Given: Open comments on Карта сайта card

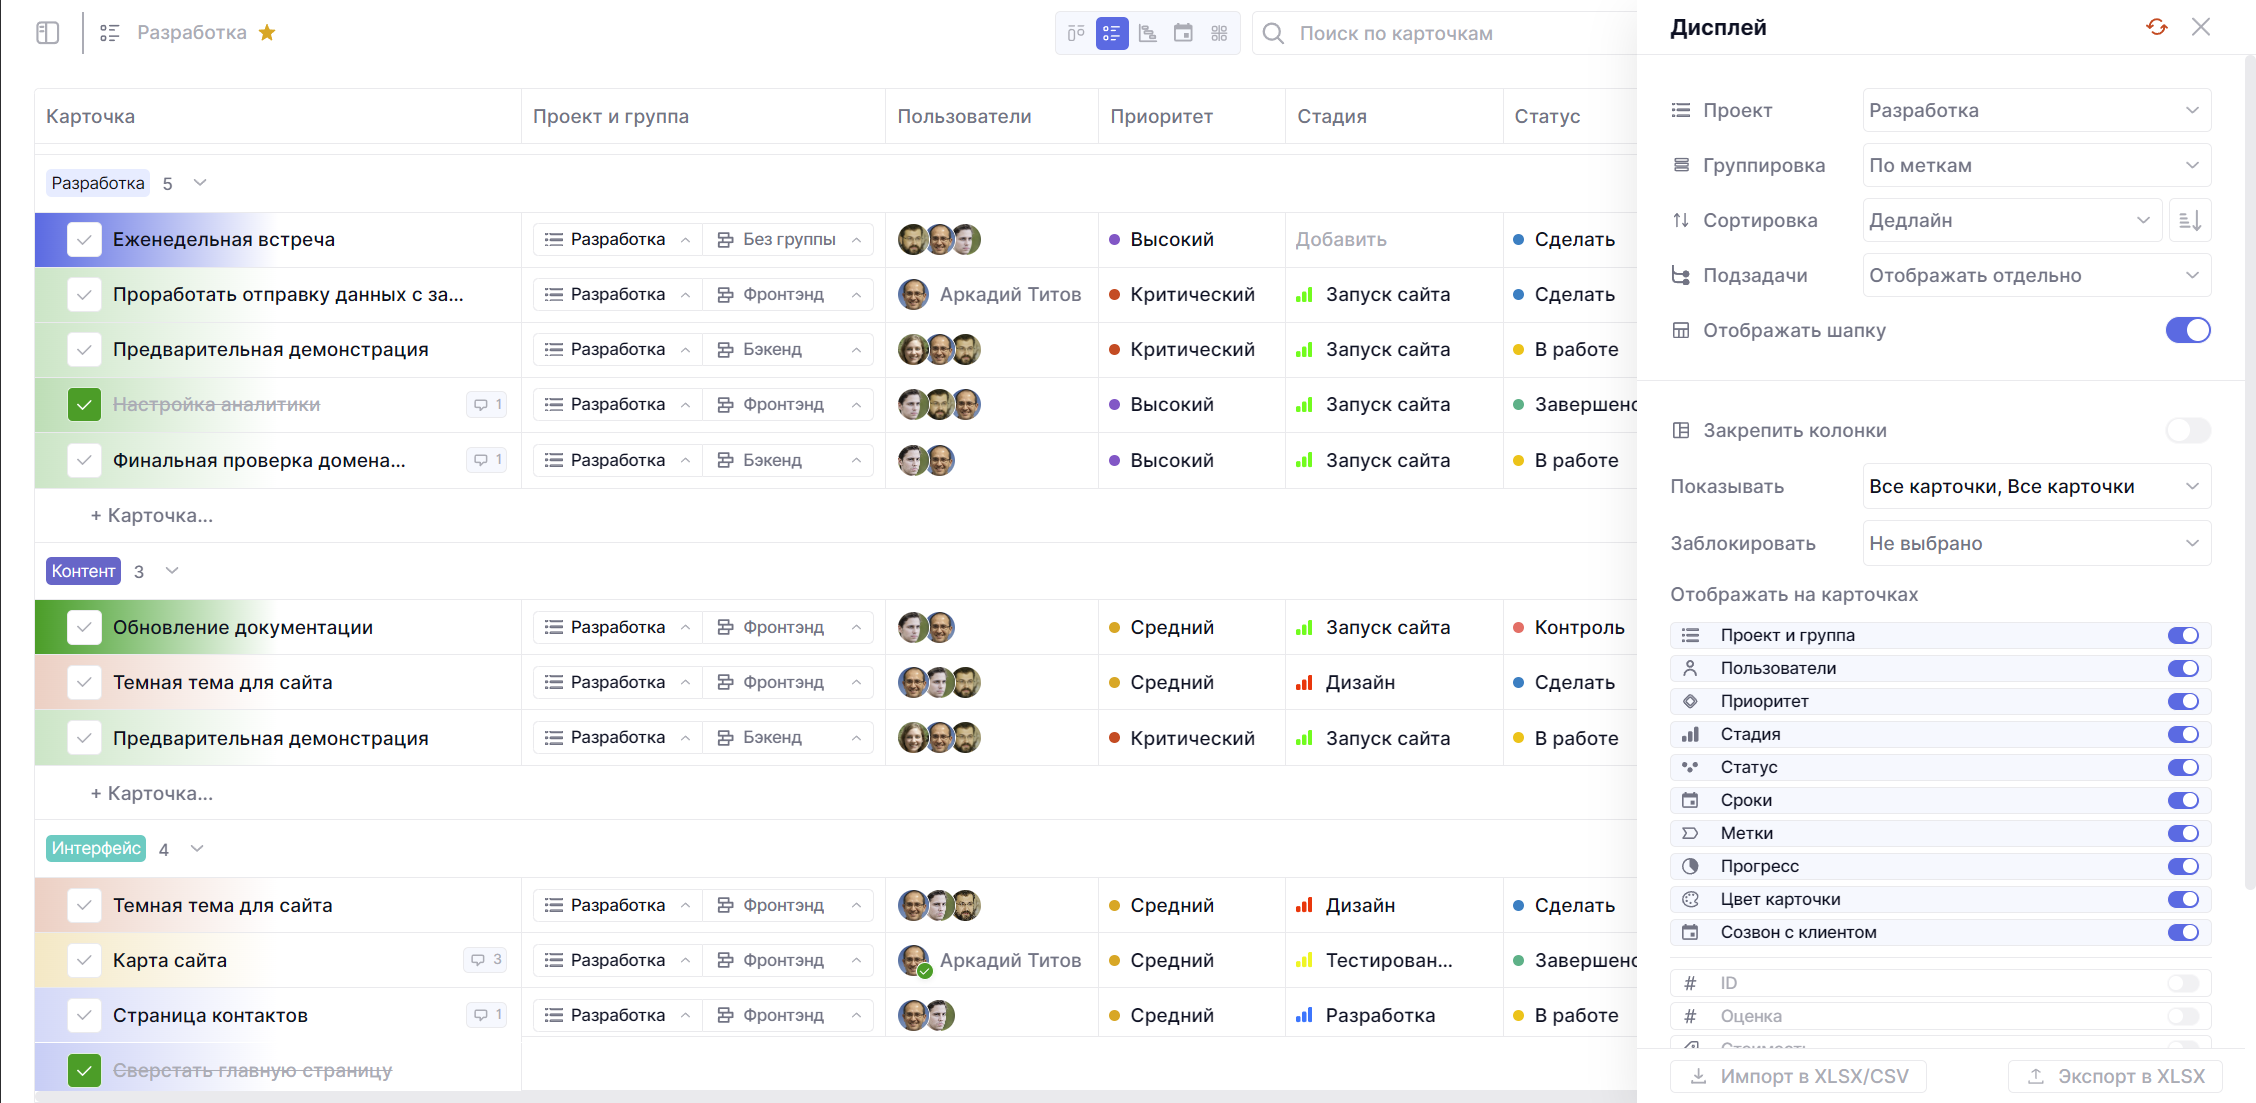Looking at the screenshot, I should [487, 960].
